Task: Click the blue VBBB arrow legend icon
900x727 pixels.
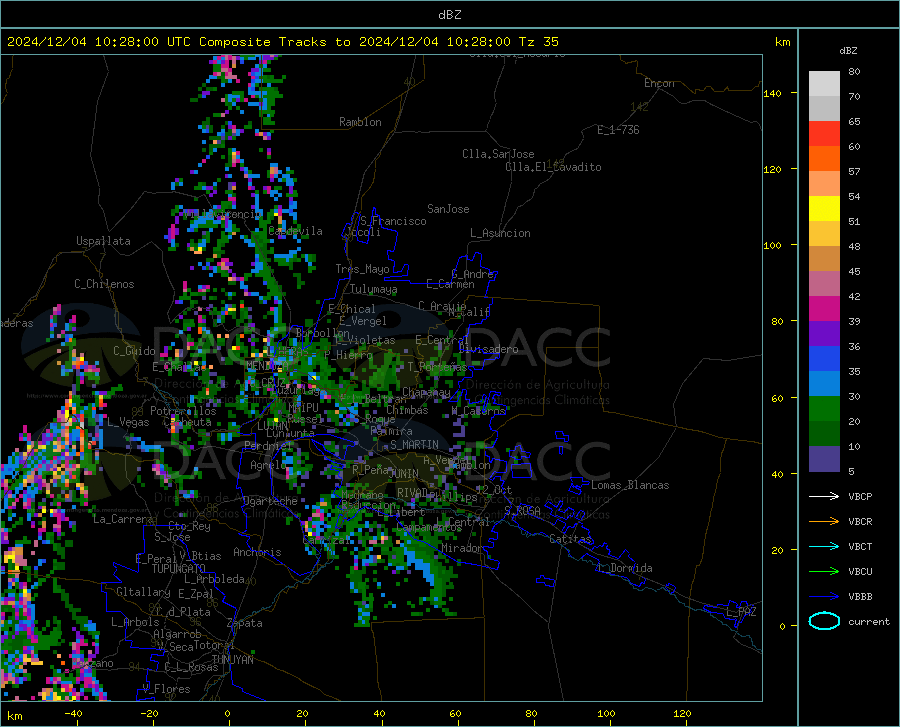Action: (x=824, y=597)
